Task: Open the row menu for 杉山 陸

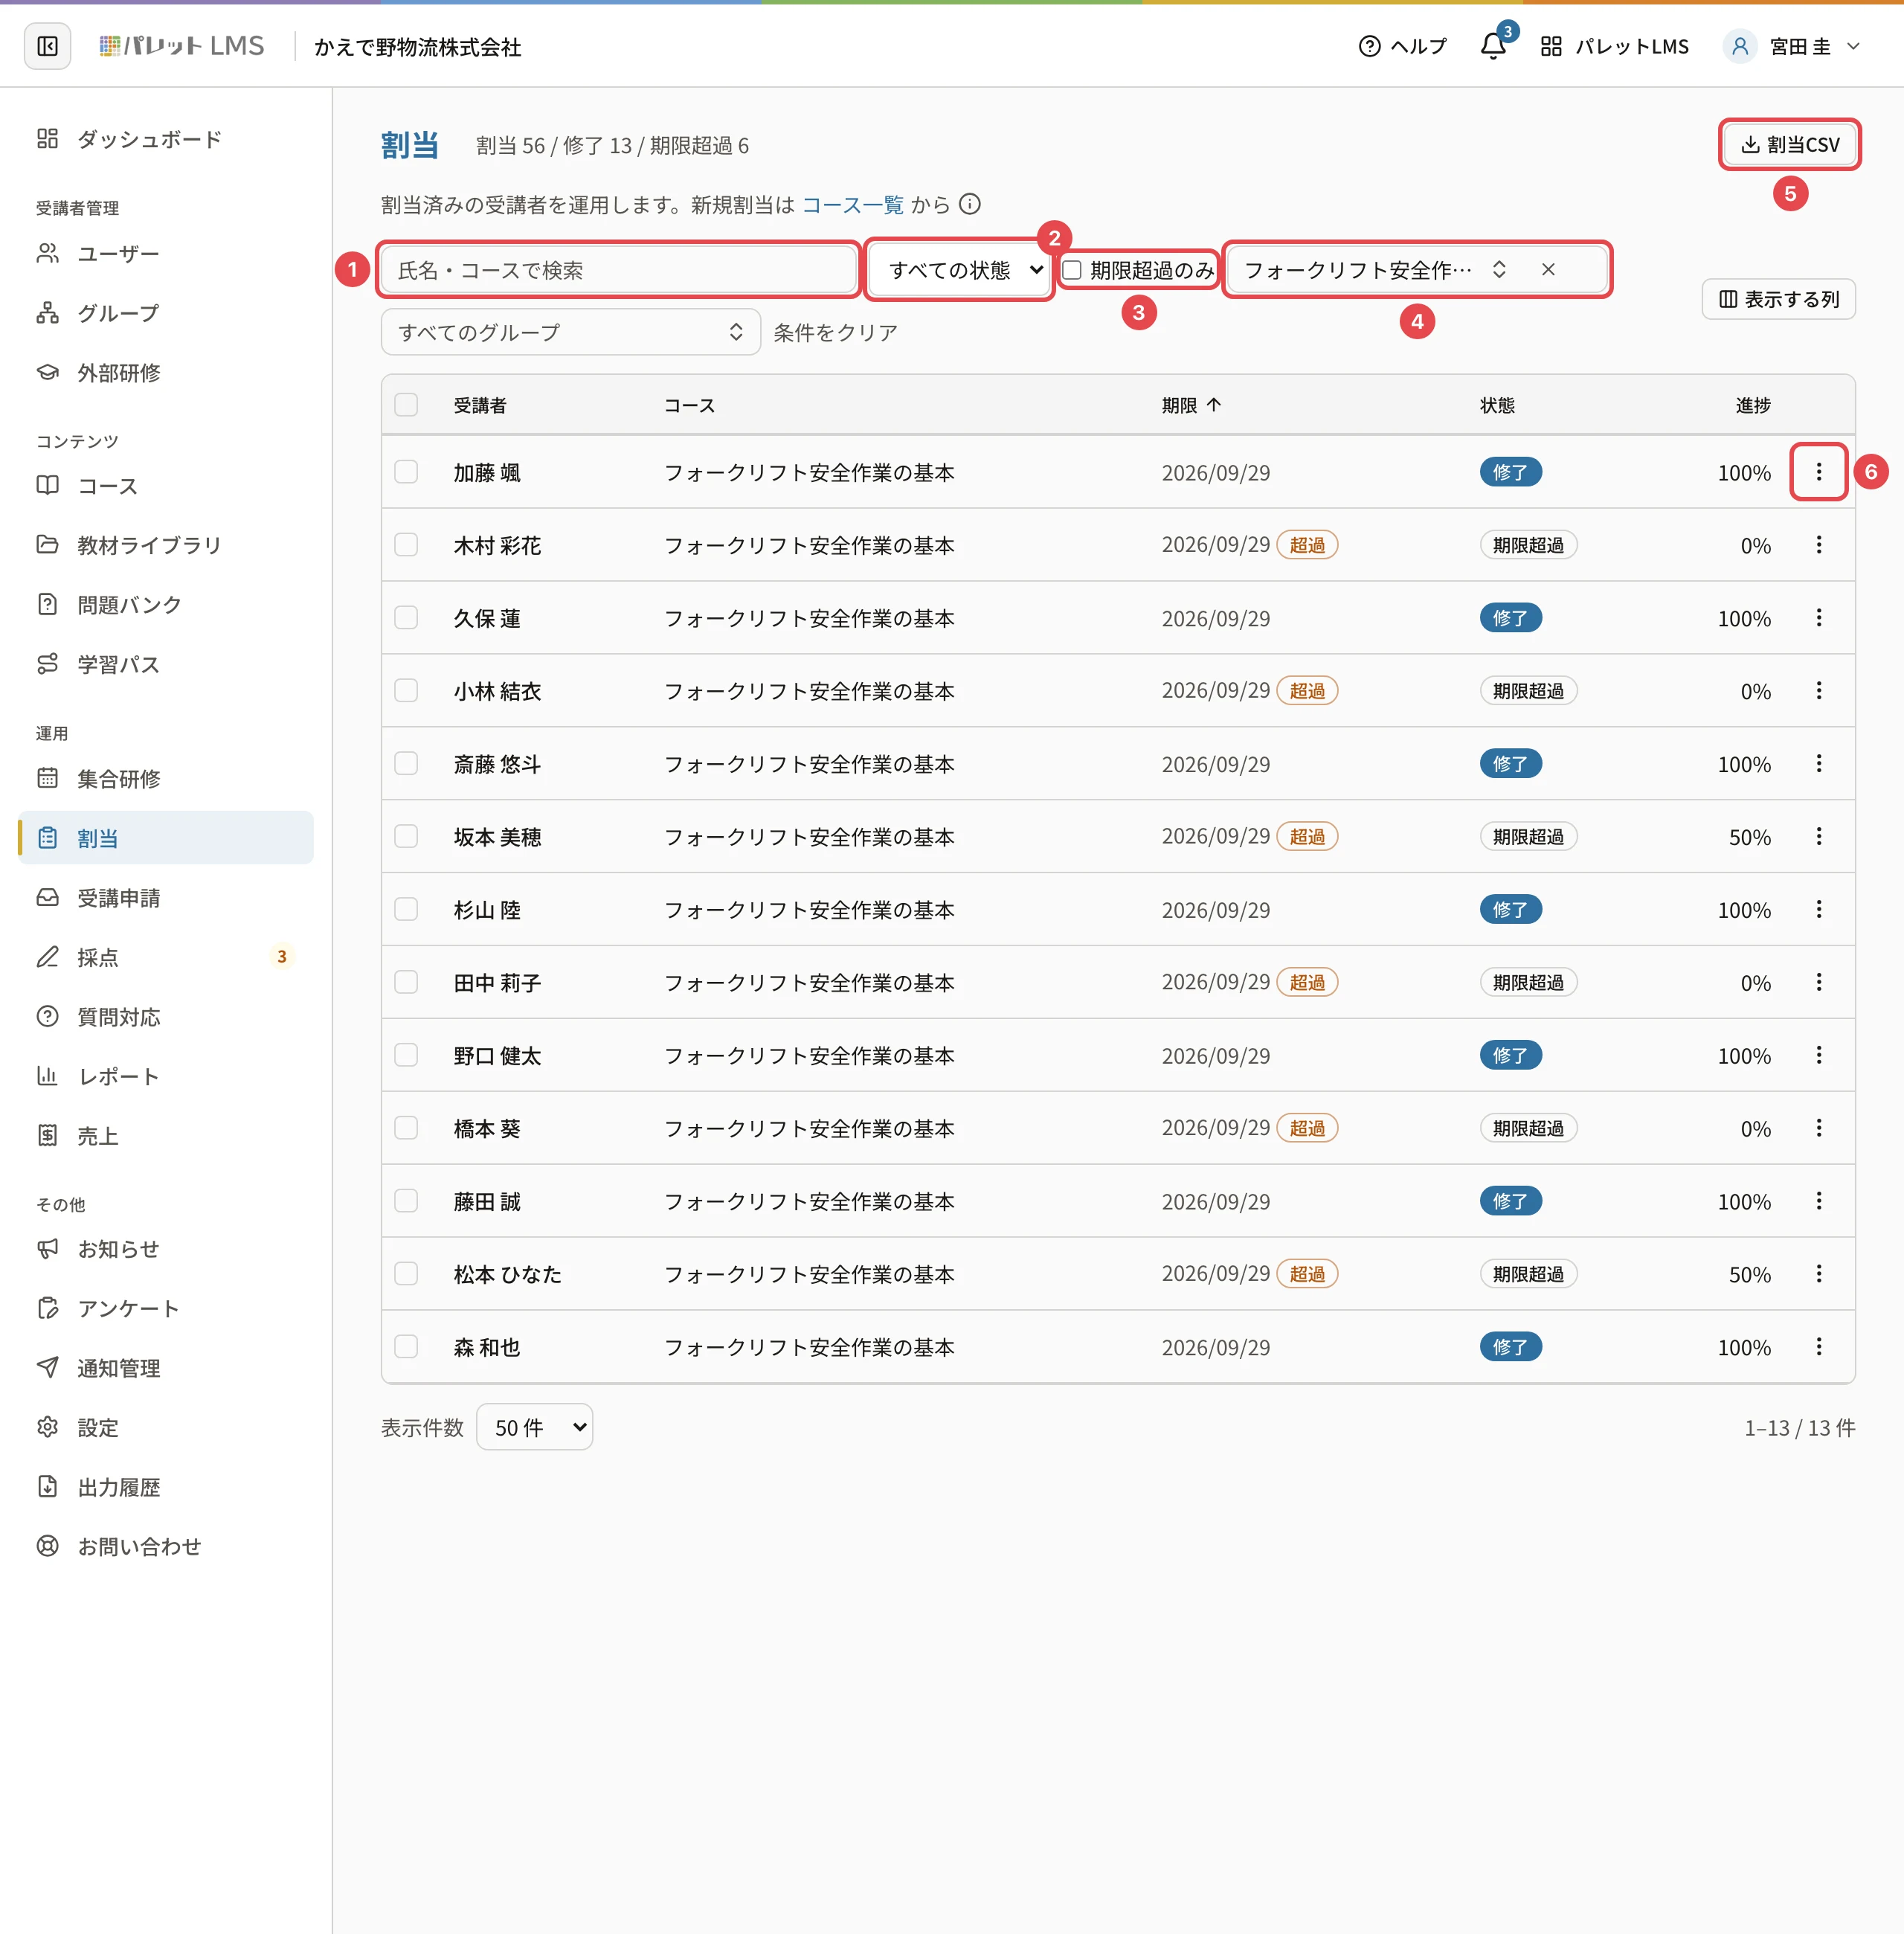Action: 1818,910
